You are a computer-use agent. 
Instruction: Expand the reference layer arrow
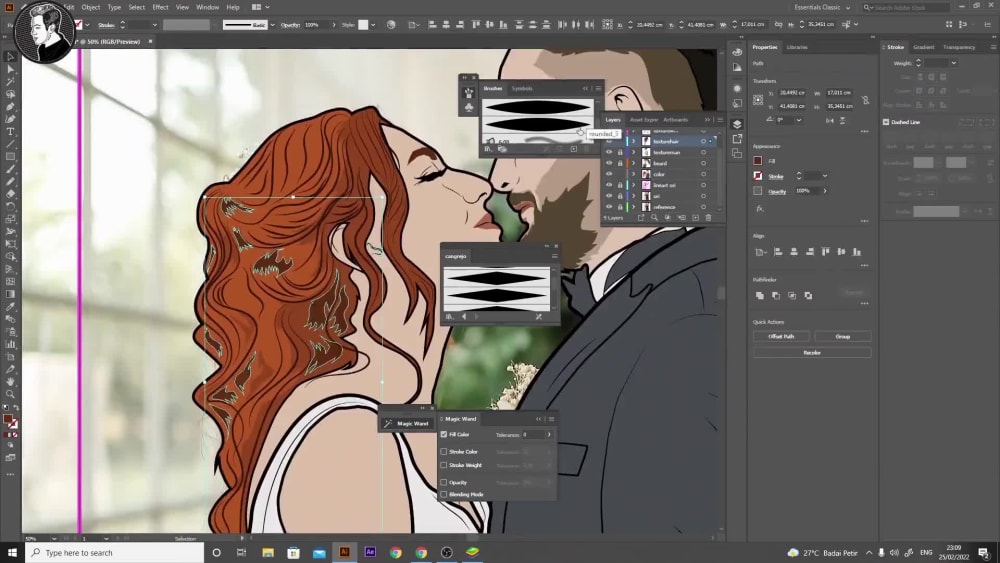pos(633,207)
